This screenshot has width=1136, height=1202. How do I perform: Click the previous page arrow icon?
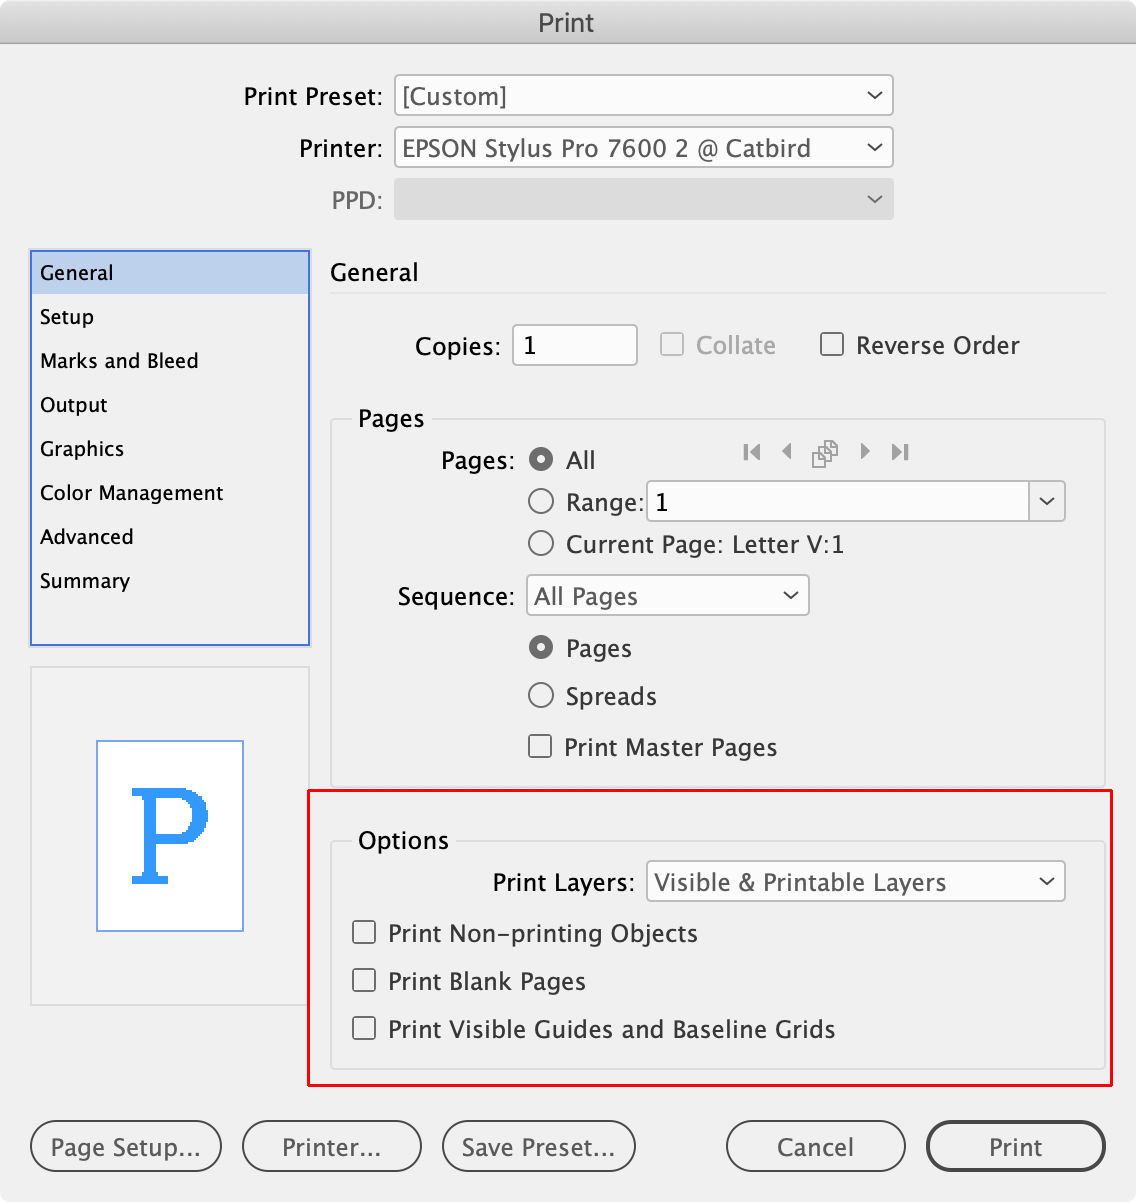[x=788, y=452]
